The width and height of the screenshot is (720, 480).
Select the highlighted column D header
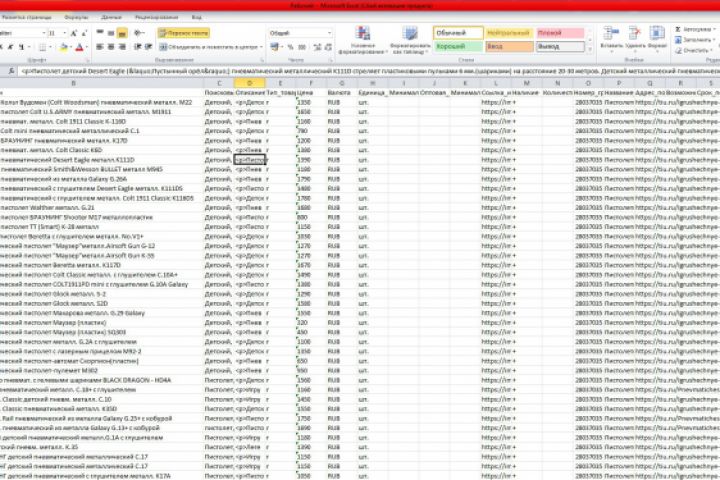[249, 83]
